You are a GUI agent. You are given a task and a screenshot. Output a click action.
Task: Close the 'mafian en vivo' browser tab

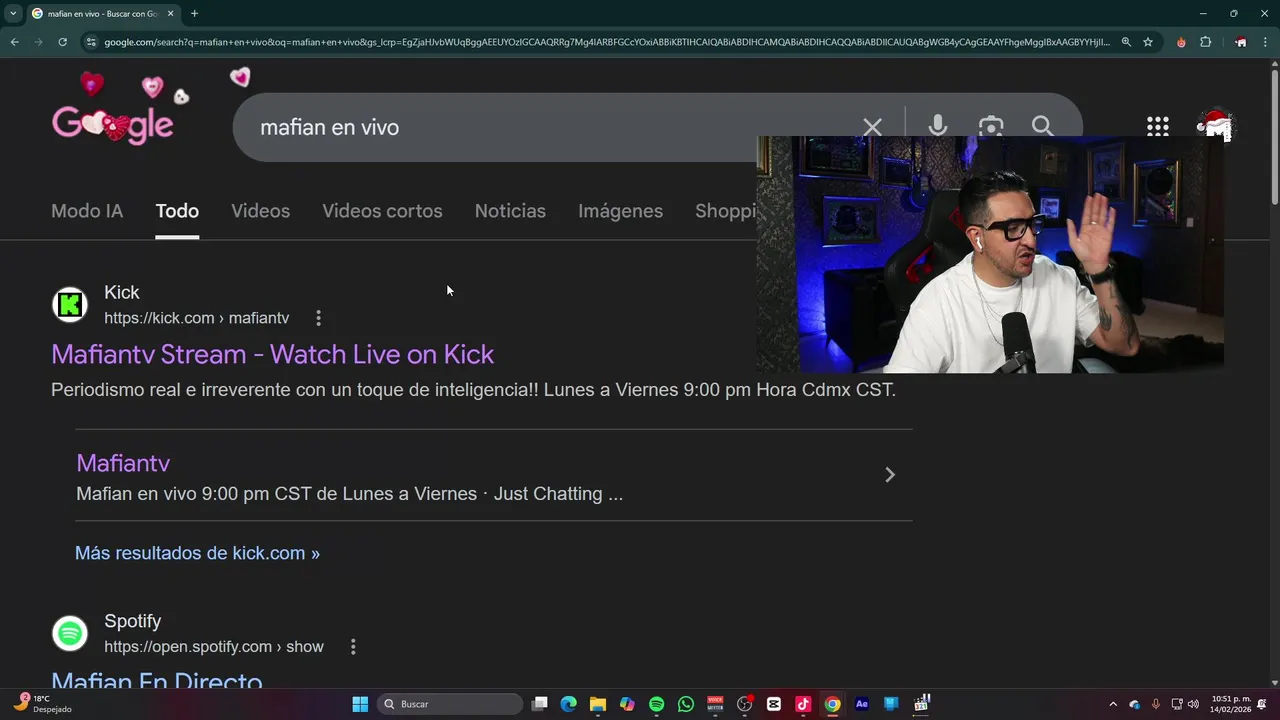point(170,13)
